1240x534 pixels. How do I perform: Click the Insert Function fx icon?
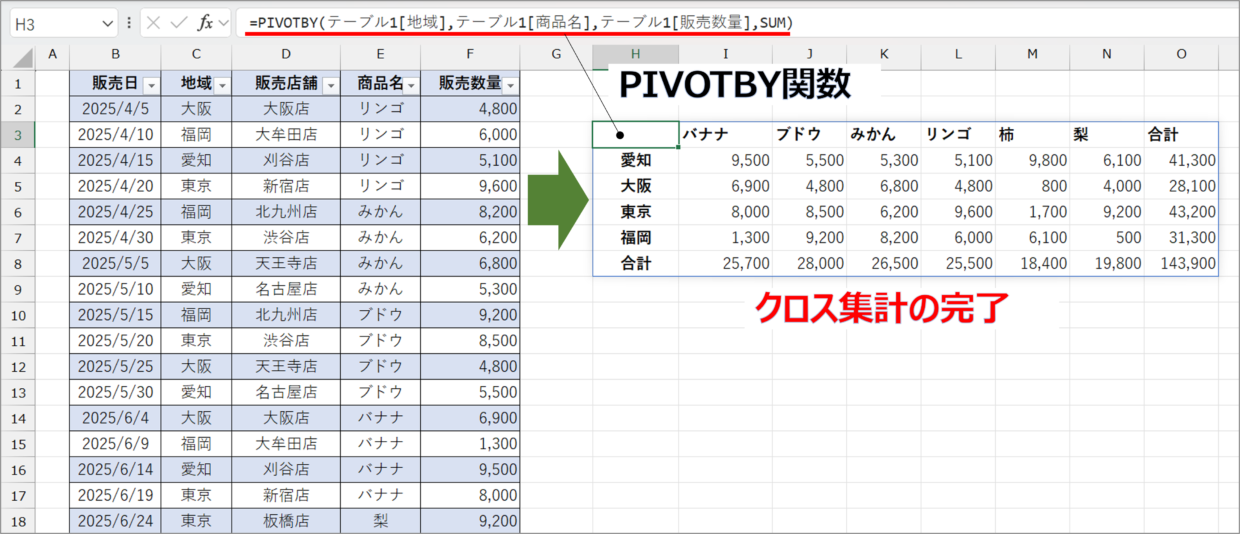(204, 22)
